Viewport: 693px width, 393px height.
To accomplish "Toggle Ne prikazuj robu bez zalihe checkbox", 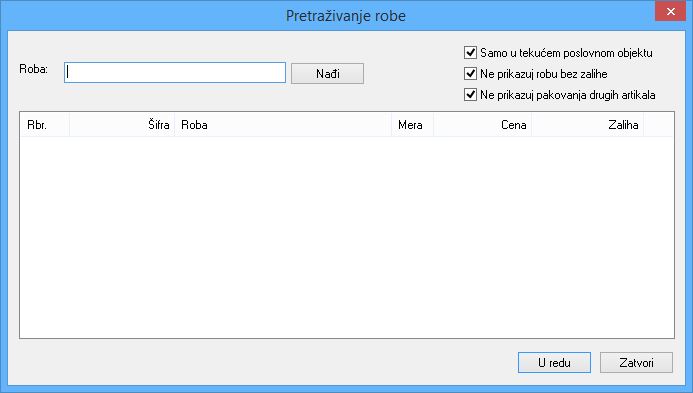I will coord(470,73).
